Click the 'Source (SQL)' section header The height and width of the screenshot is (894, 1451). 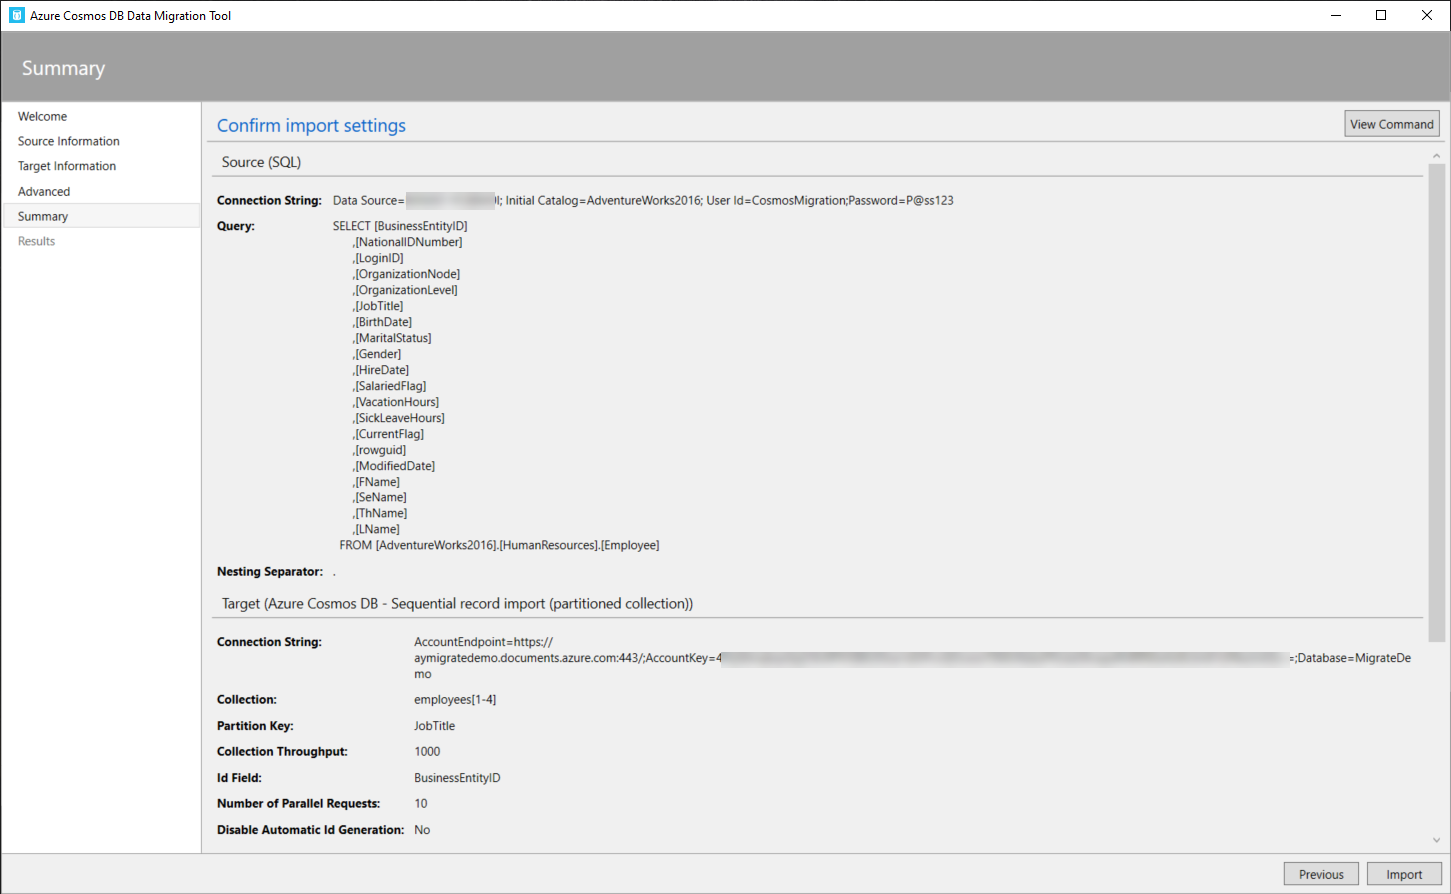point(261,162)
